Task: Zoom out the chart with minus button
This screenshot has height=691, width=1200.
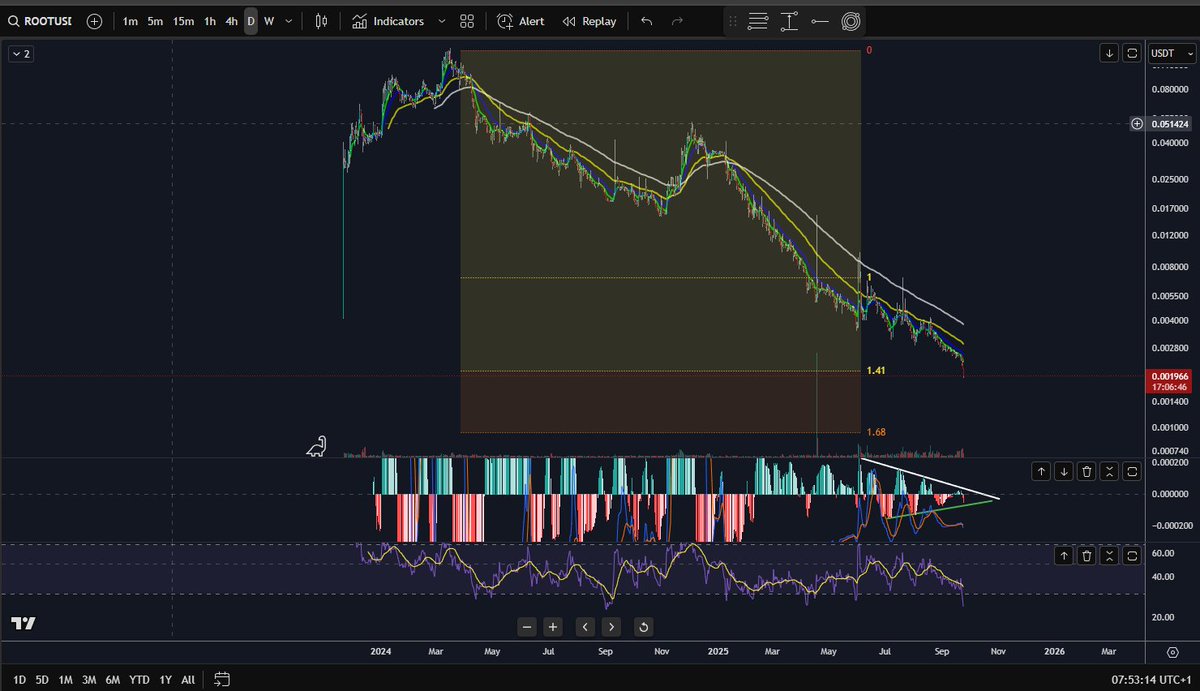Action: click(x=528, y=627)
